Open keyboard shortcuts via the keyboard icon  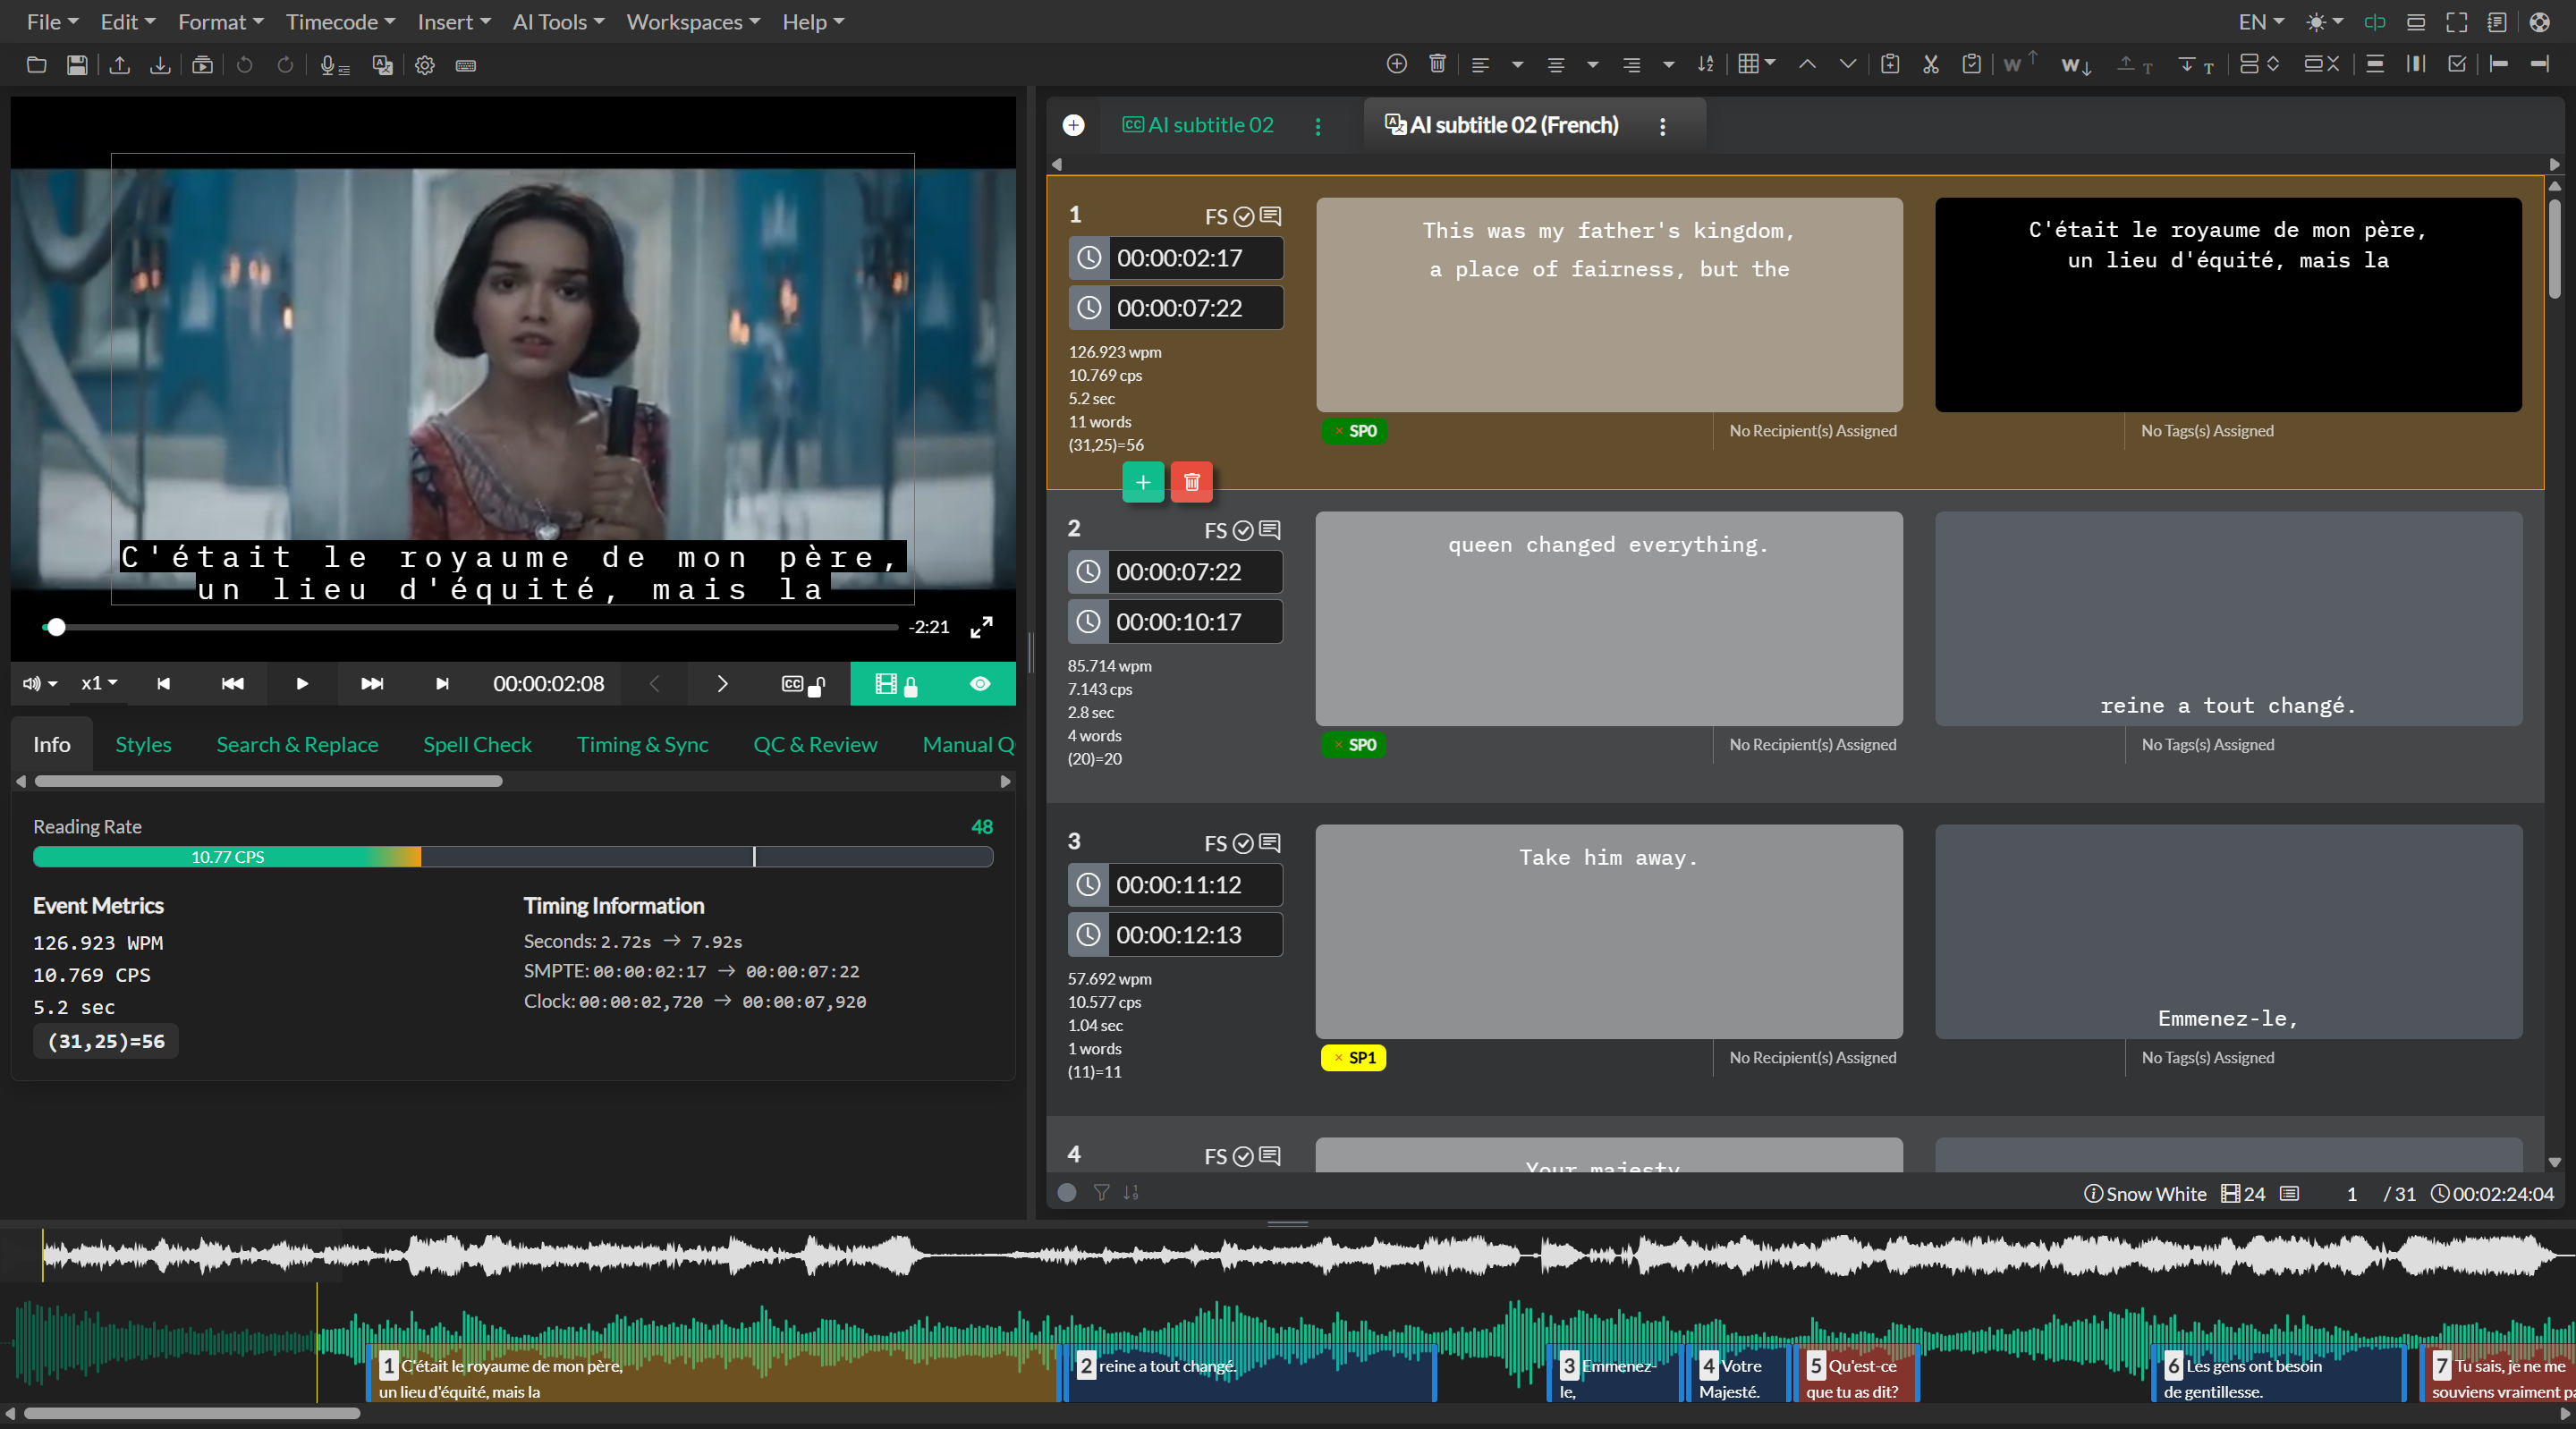pos(466,65)
